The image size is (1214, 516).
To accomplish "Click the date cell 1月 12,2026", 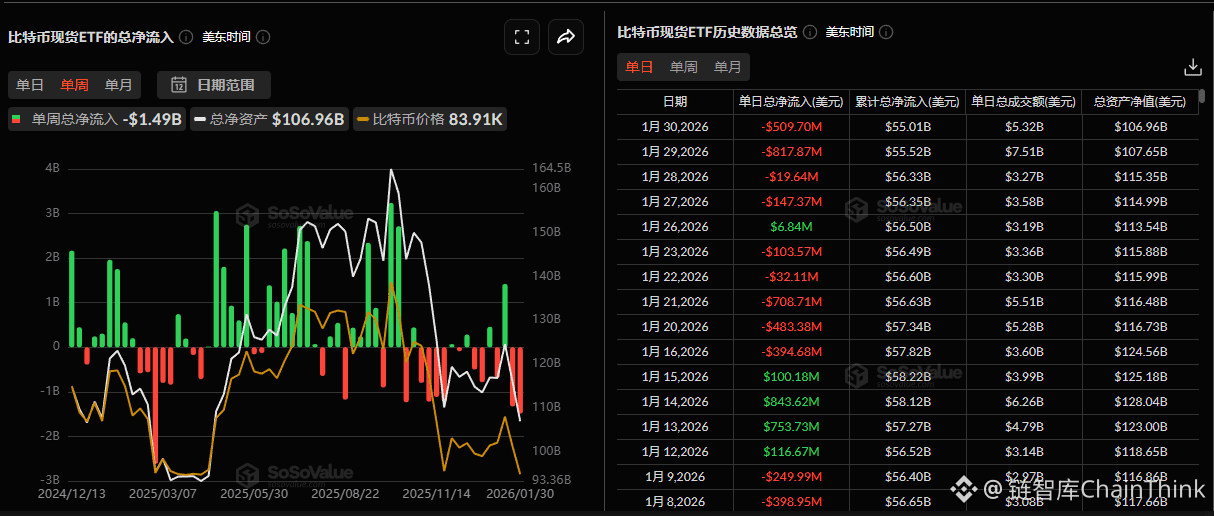I will click(675, 452).
